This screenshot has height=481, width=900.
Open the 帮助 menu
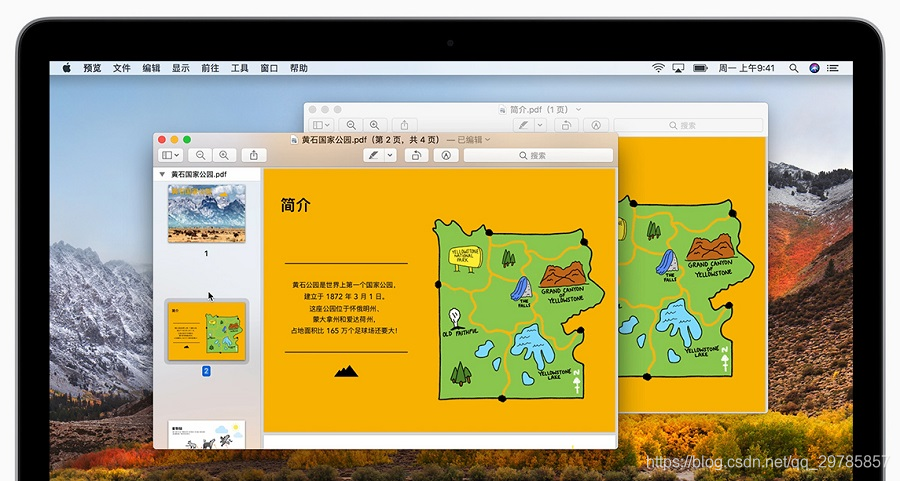(x=298, y=68)
